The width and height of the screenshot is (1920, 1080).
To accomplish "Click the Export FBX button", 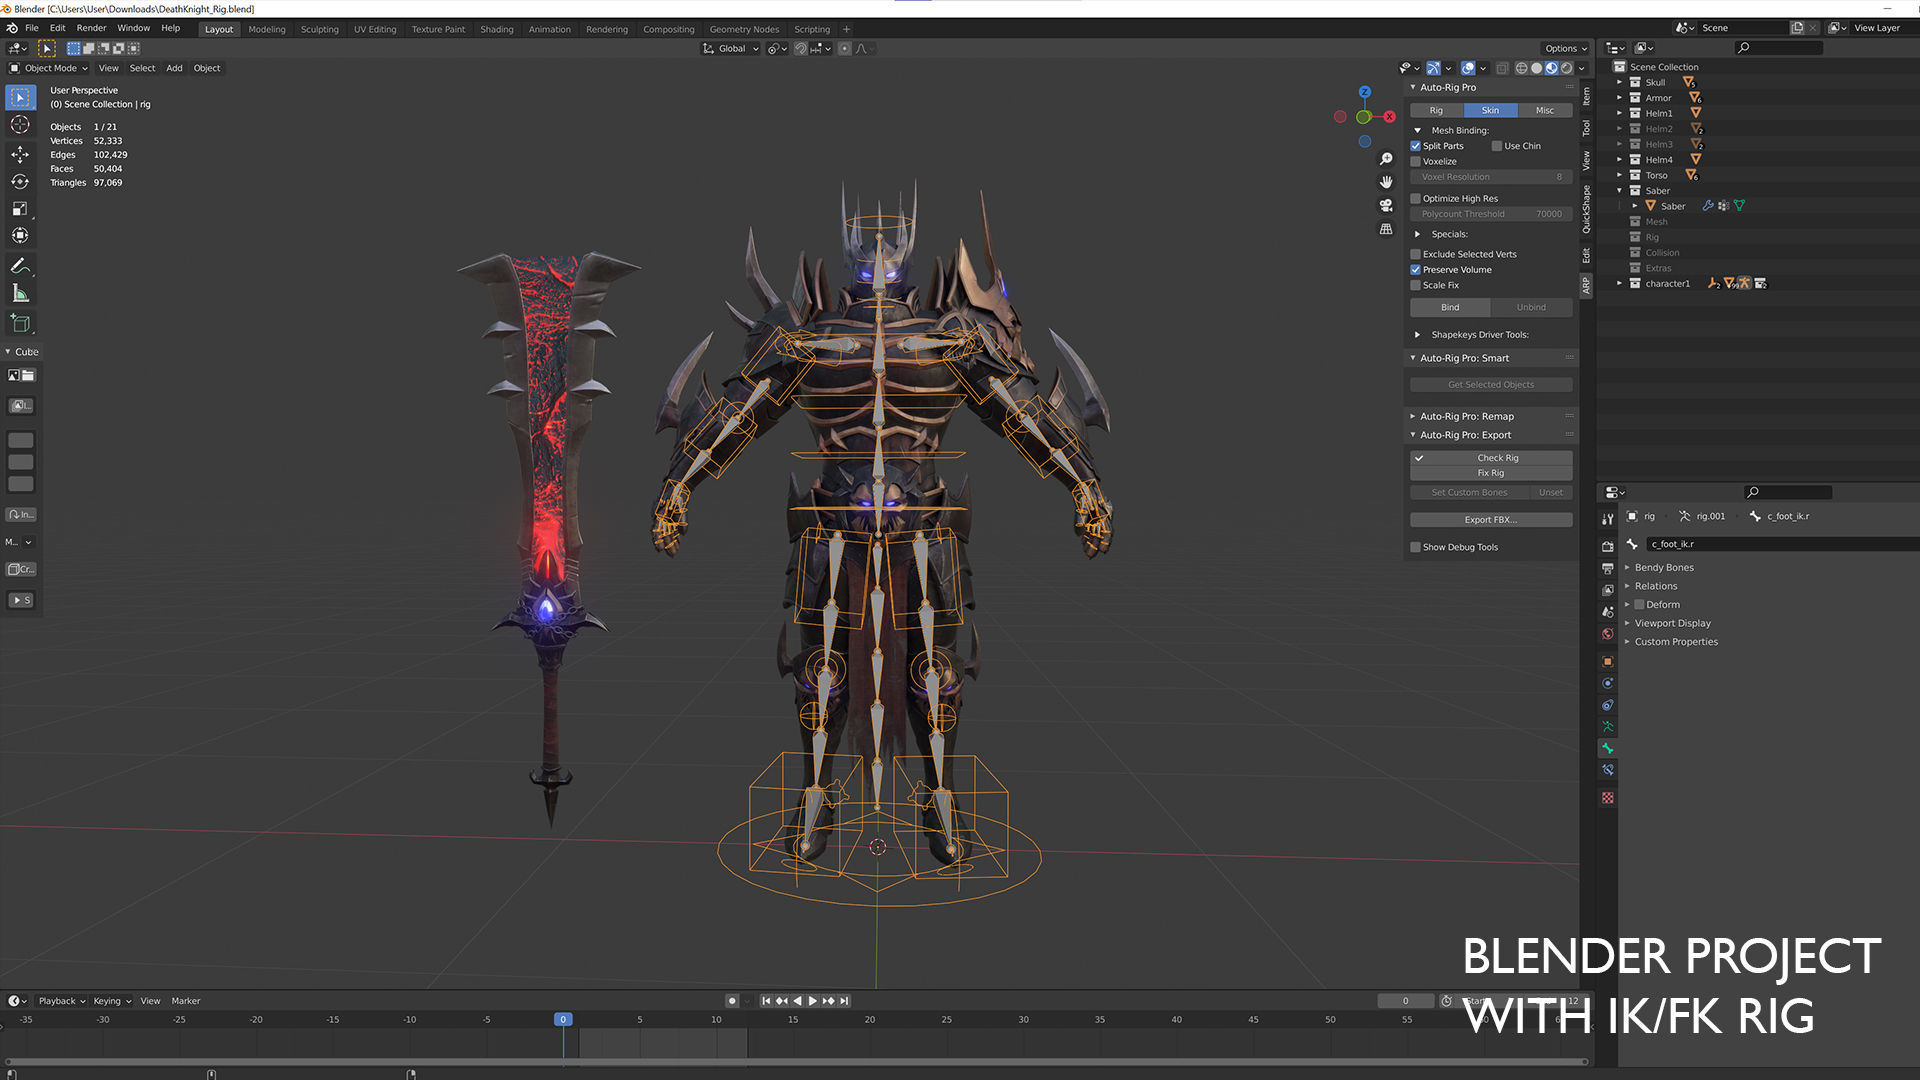I will [x=1491, y=520].
